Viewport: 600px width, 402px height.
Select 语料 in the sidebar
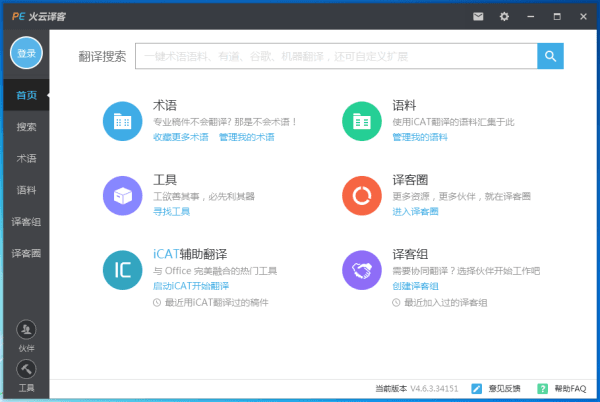point(26,190)
